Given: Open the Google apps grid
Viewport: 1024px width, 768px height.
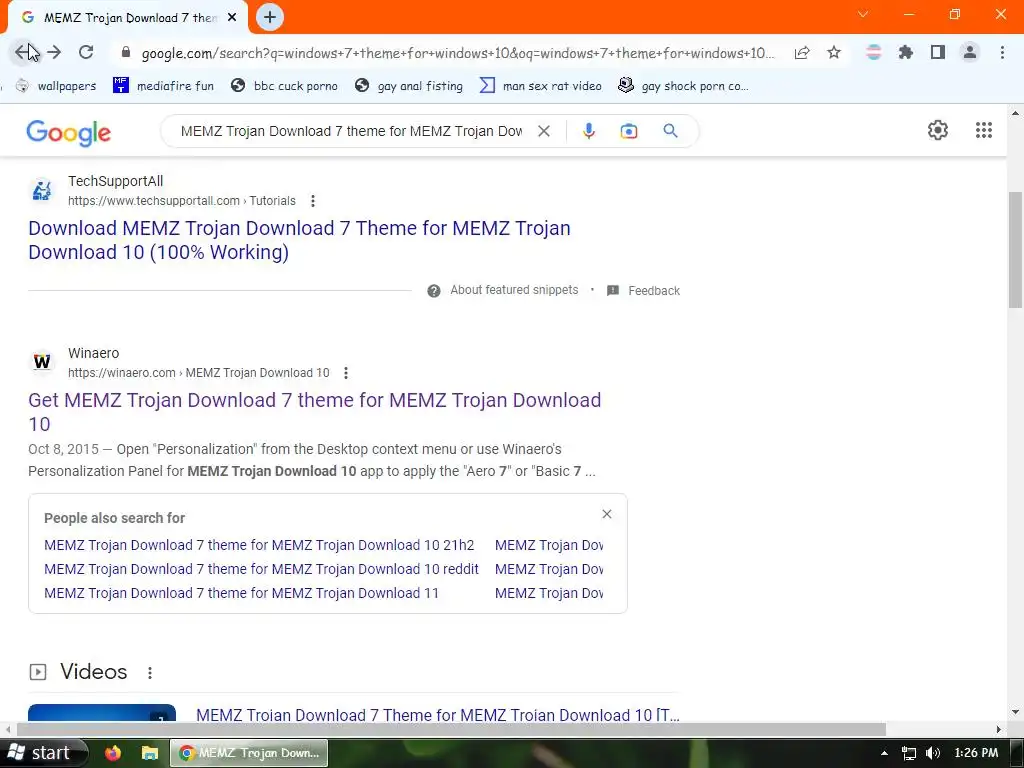Looking at the screenshot, I should click(984, 130).
